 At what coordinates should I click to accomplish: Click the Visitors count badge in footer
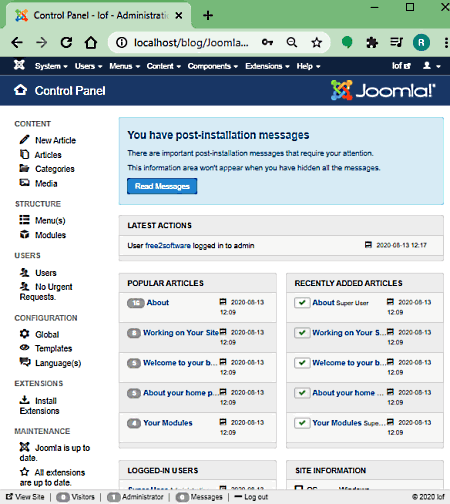click(63, 497)
